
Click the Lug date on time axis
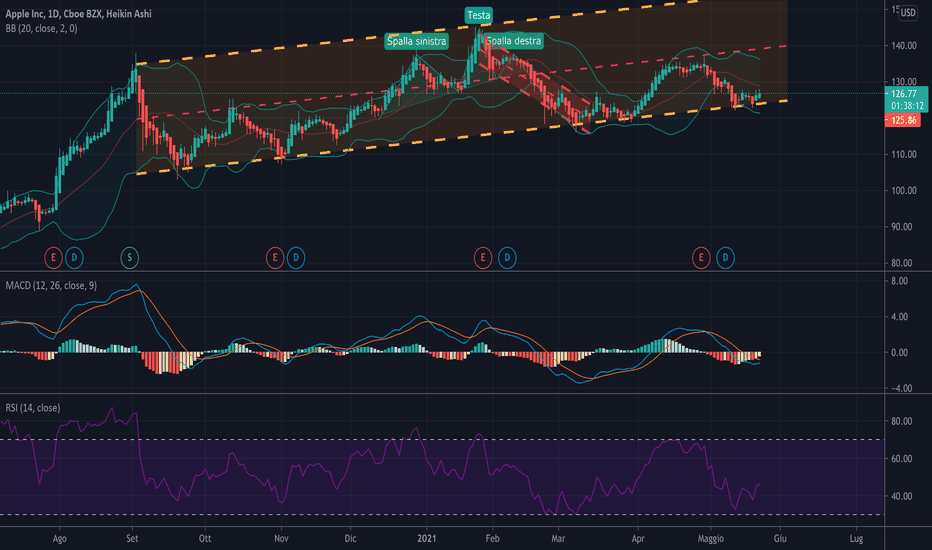[857, 539]
